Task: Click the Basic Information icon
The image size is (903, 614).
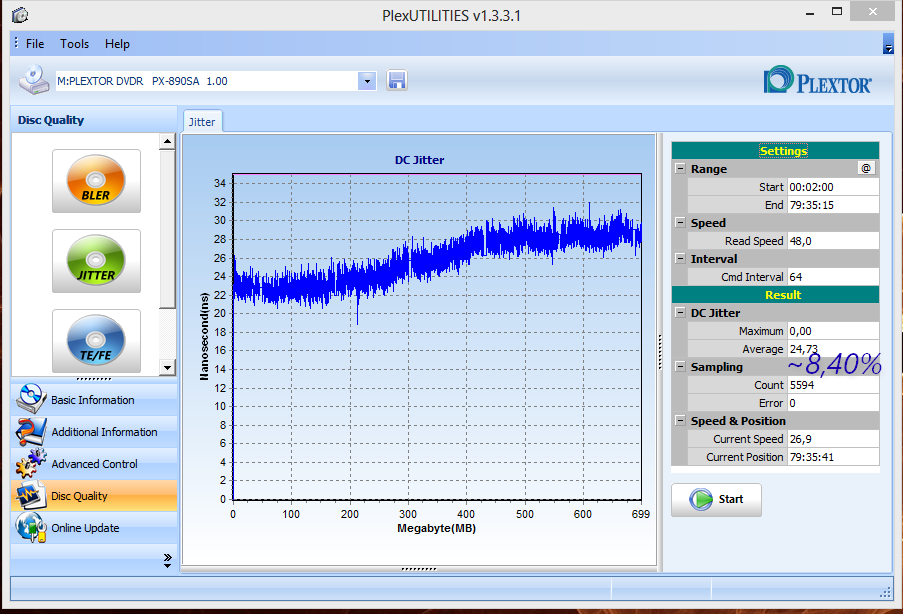Action: [31, 399]
